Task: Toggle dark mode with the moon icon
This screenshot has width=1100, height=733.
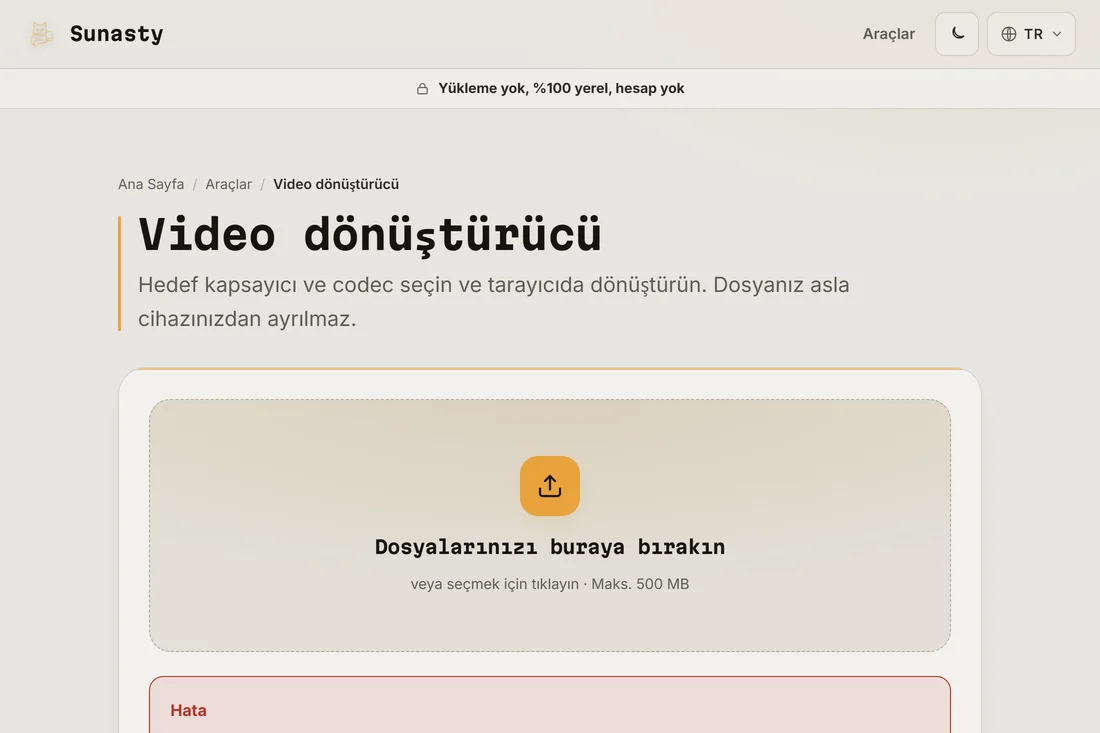Action: (x=956, y=34)
